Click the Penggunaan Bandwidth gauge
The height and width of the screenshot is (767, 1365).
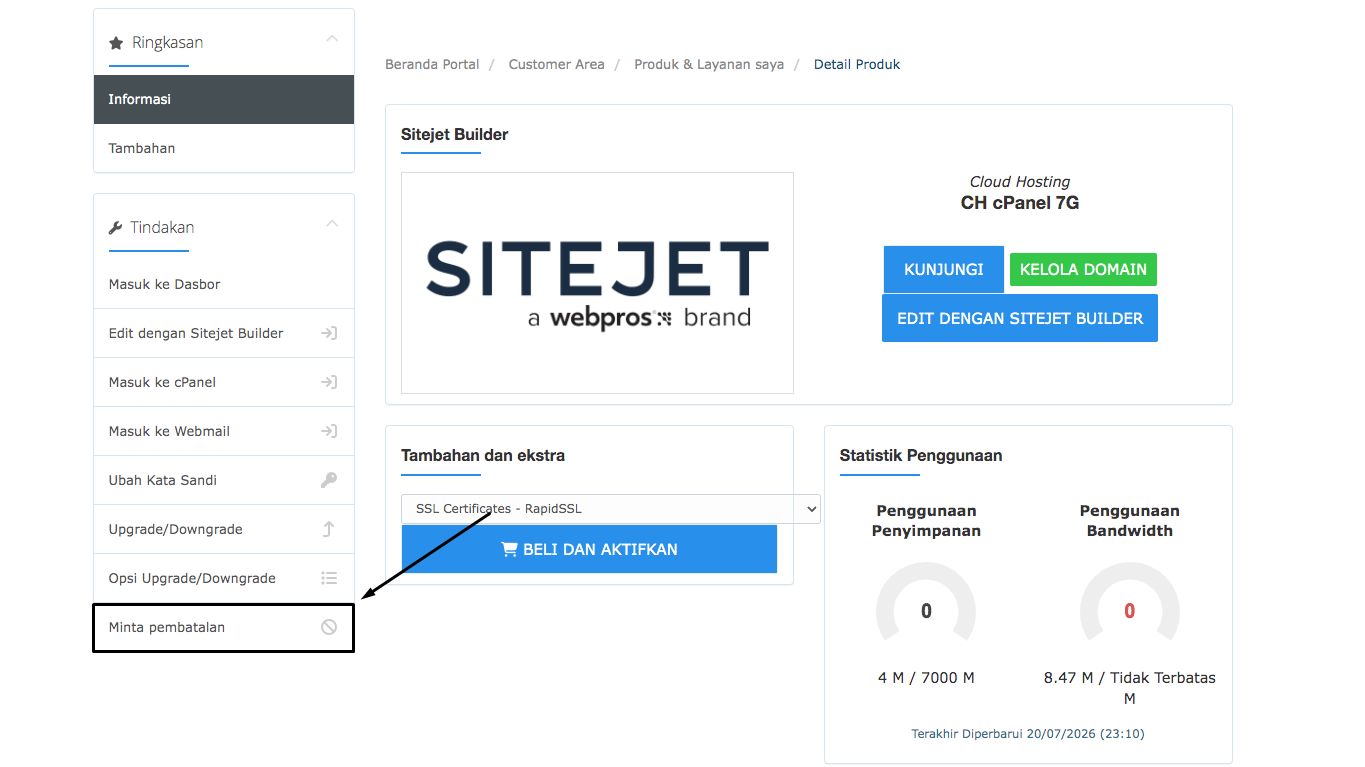(1130, 602)
